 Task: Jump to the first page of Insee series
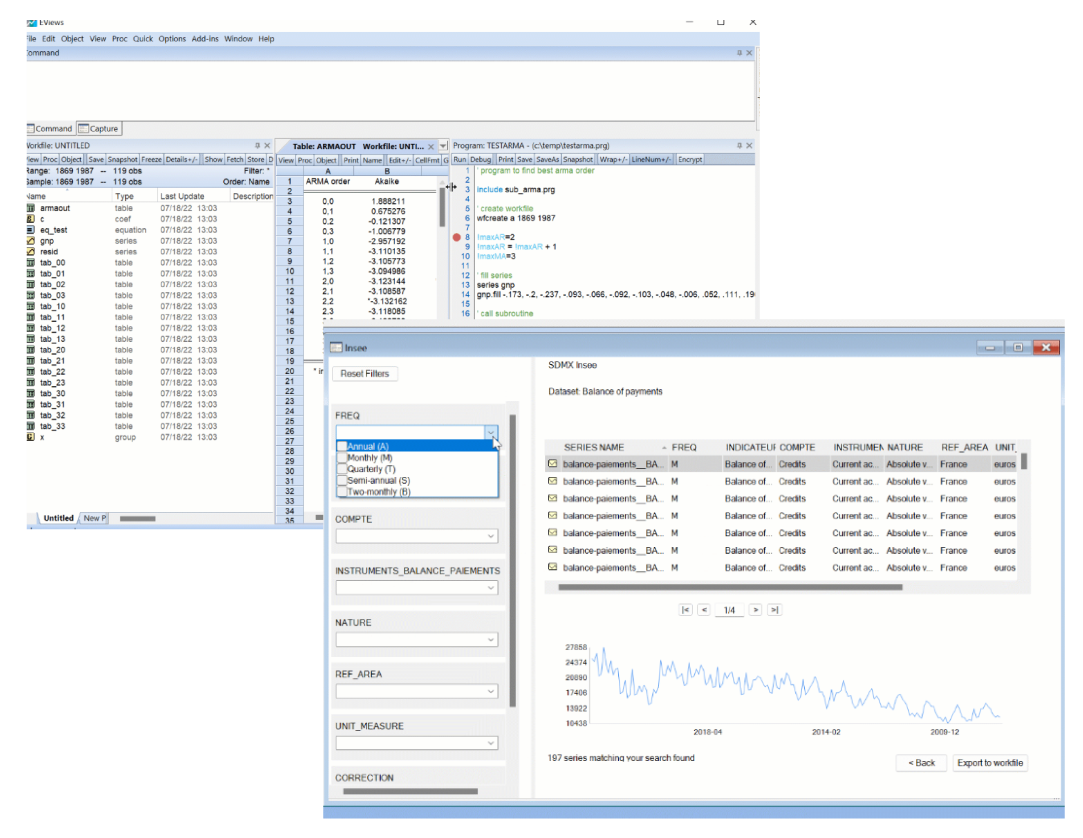click(x=686, y=610)
